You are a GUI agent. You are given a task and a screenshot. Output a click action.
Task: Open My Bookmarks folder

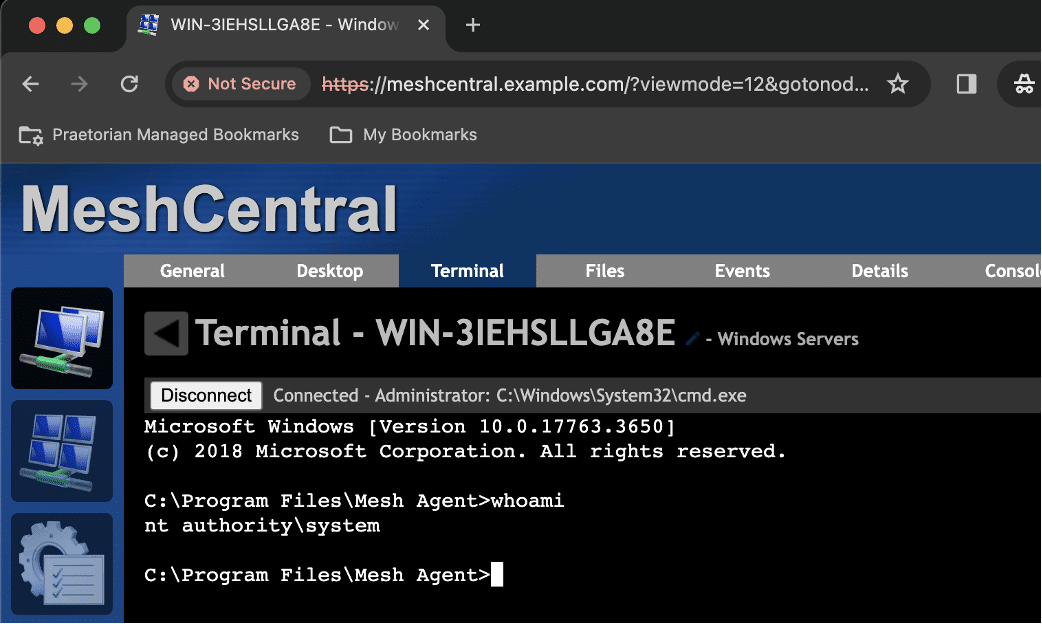click(403, 135)
